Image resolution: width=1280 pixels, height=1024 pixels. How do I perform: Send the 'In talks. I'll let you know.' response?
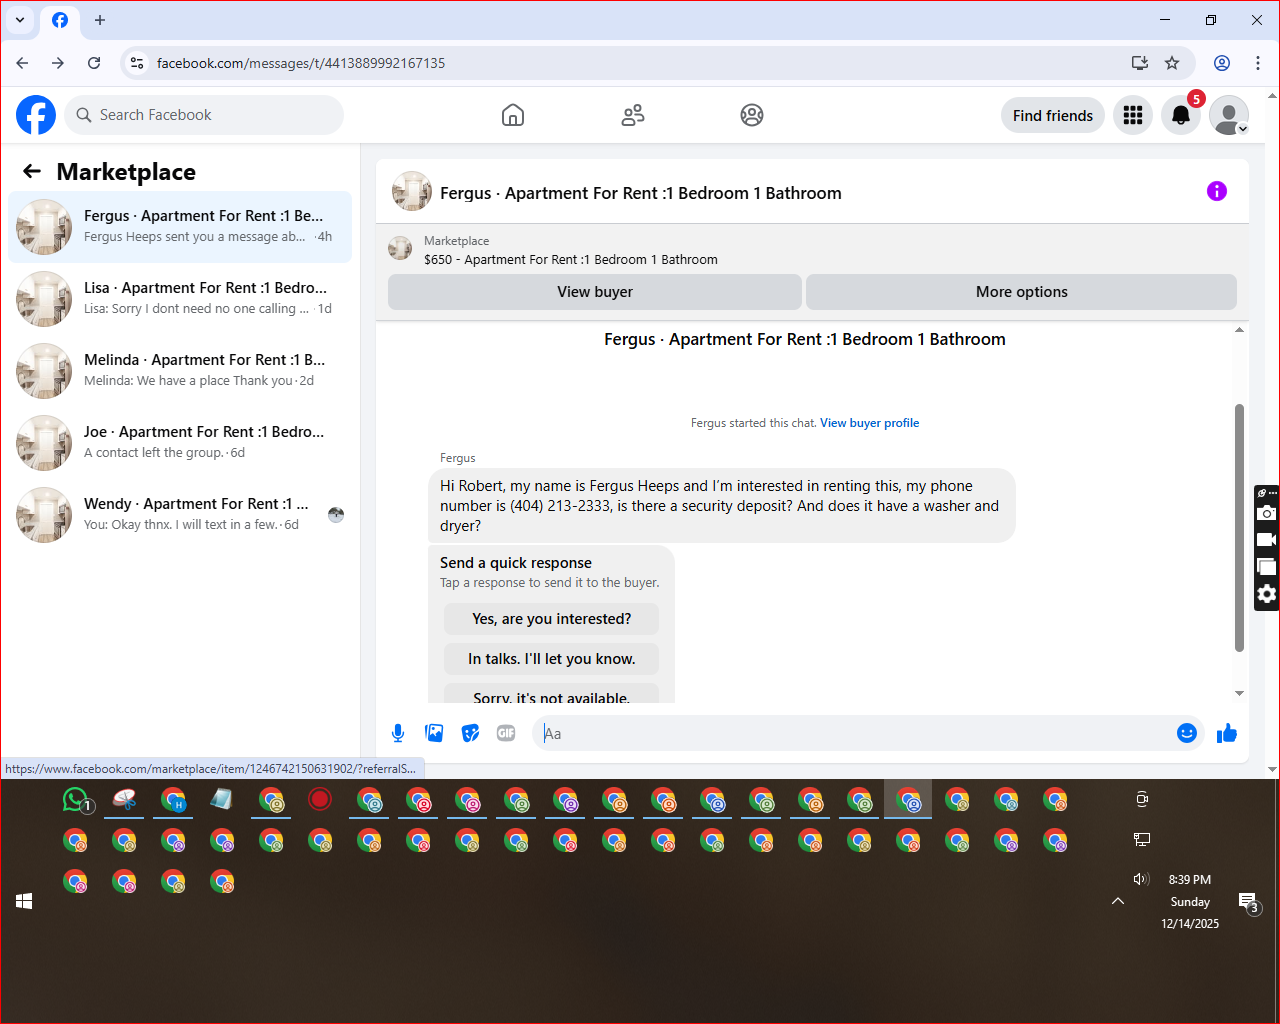coord(551,659)
